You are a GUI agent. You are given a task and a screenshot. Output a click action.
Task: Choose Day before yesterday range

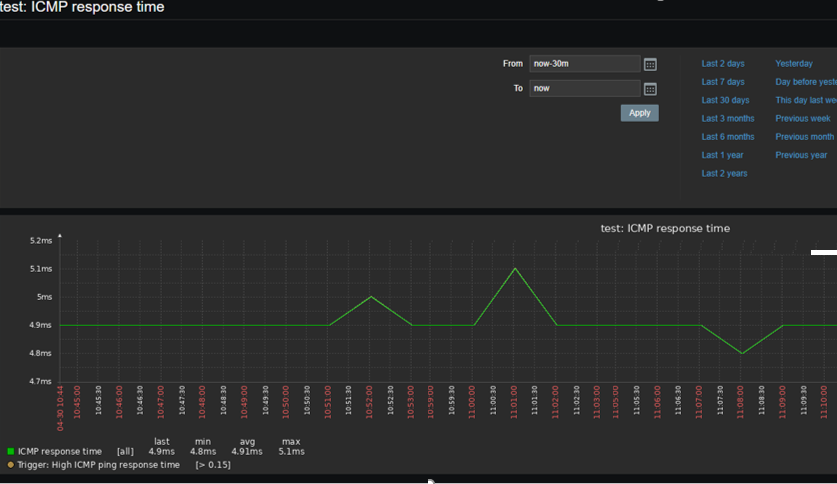805,82
